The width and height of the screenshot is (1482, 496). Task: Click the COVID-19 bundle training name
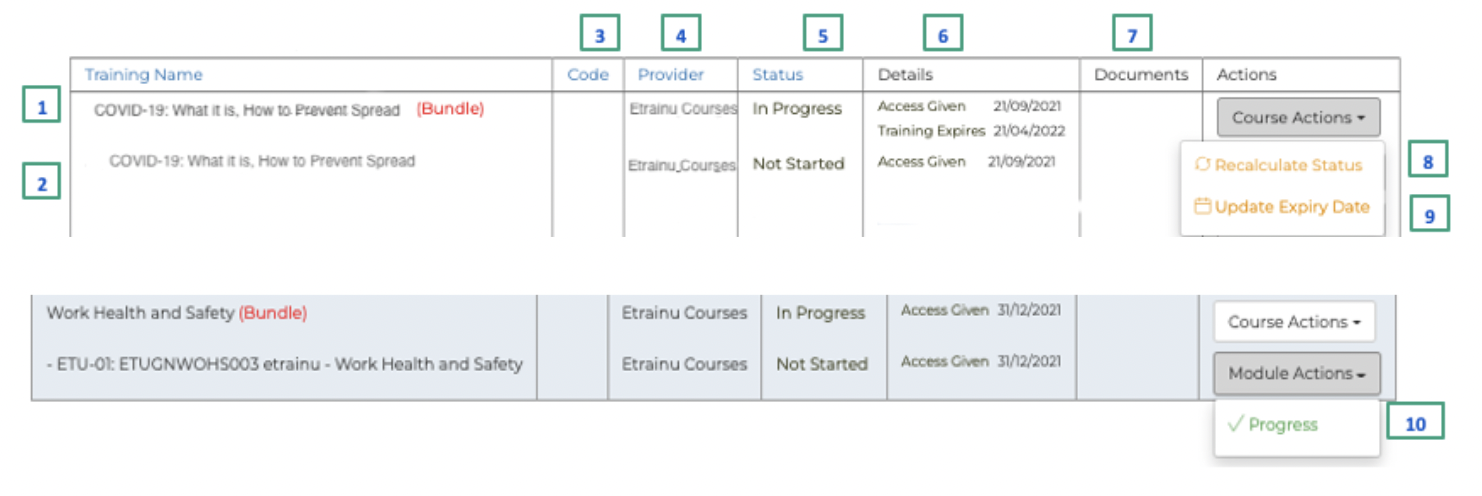click(x=247, y=110)
